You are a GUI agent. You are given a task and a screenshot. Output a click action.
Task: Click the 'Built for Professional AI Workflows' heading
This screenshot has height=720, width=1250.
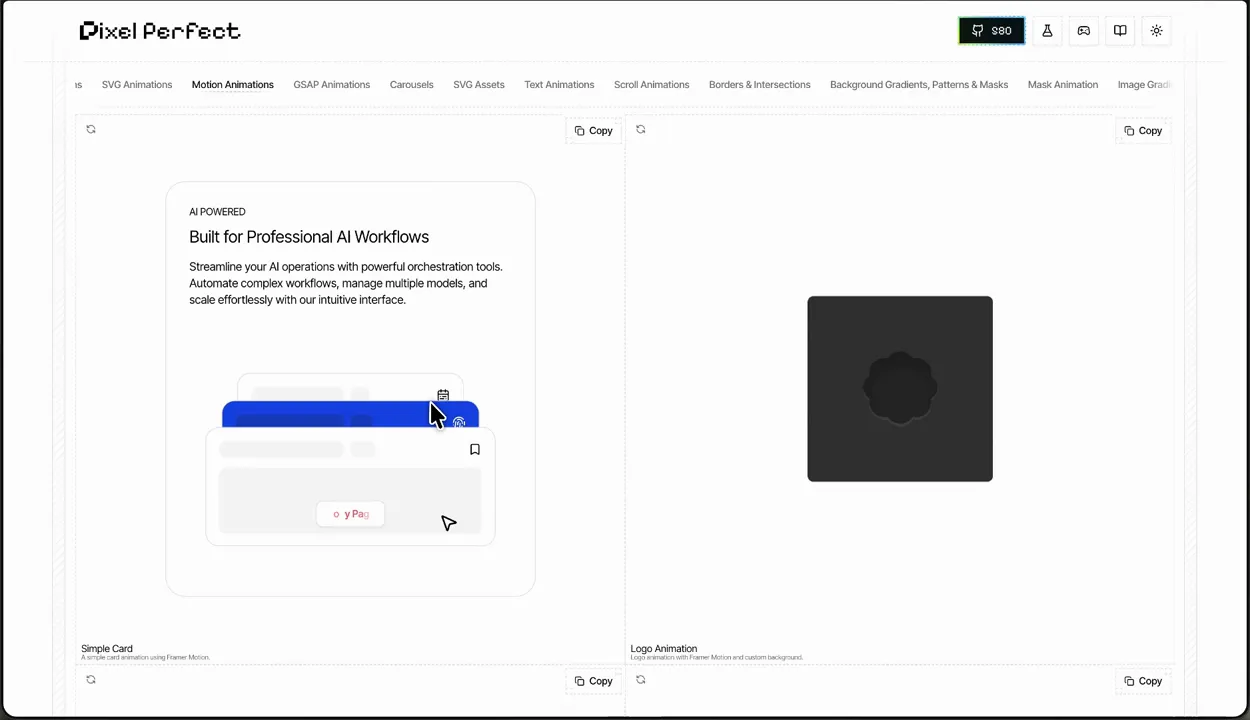[x=309, y=237]
